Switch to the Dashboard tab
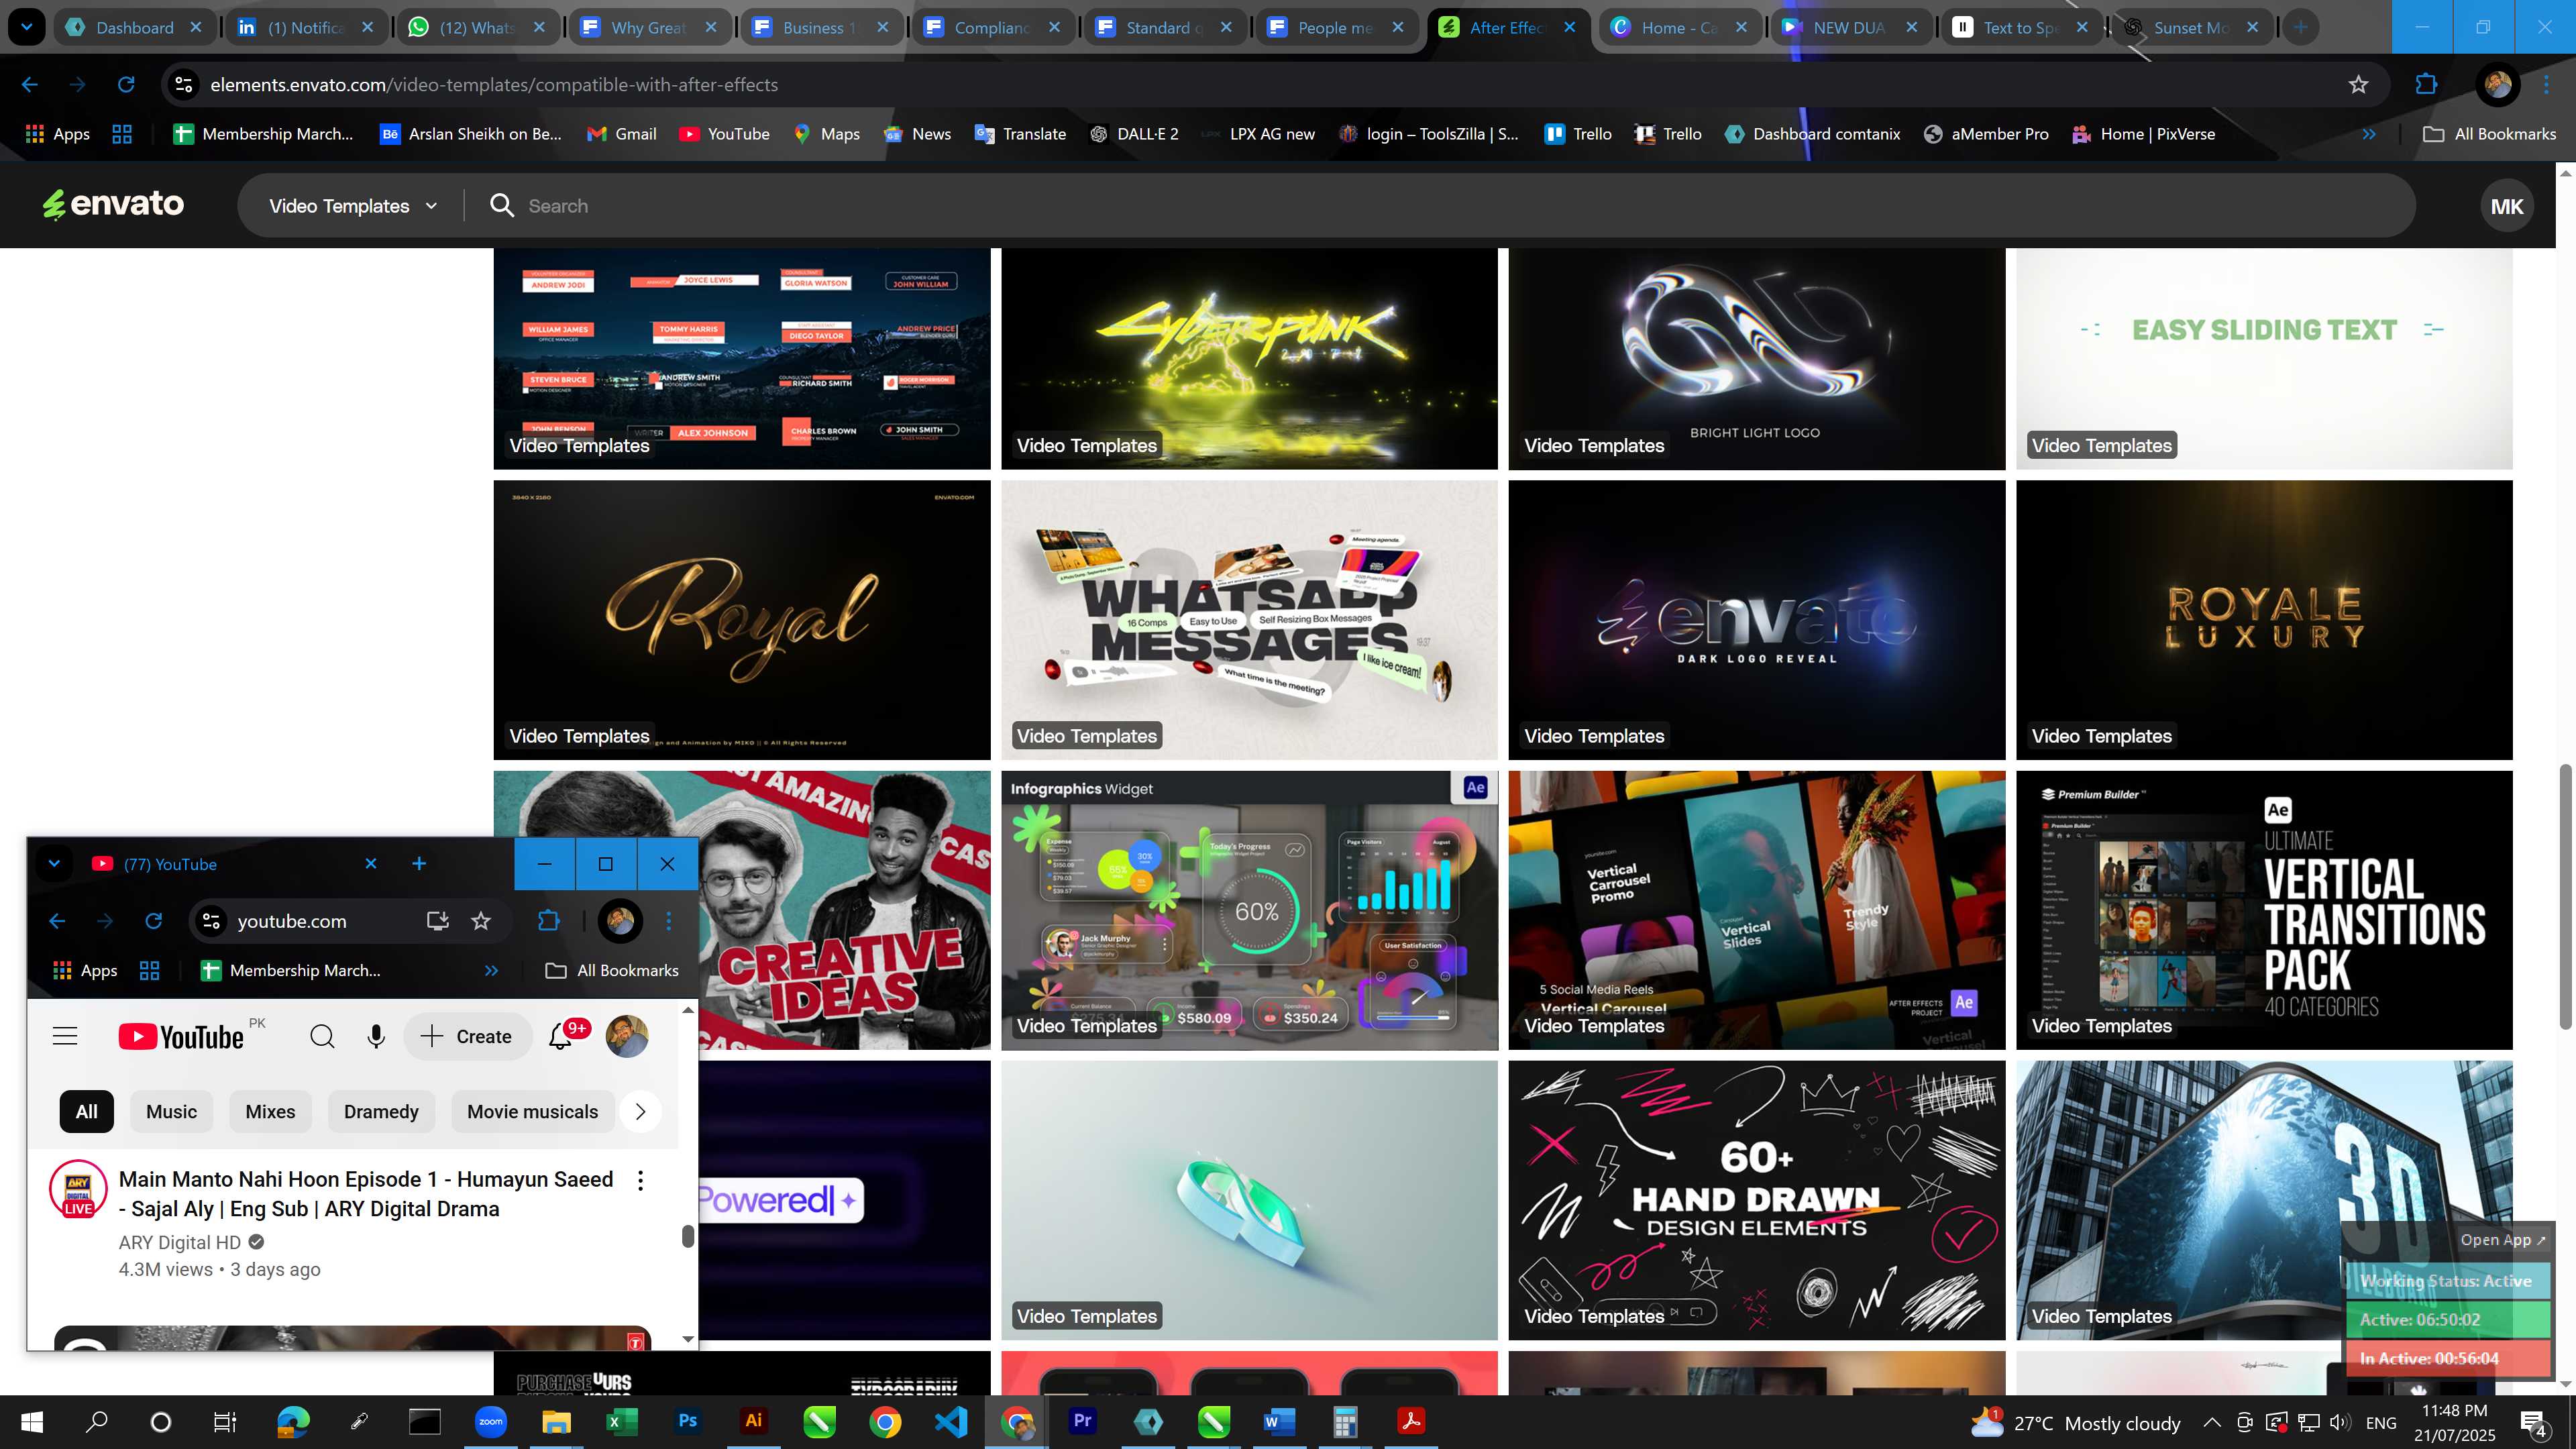Viewport: 2576px width, 1449px height. coord(134,28)
